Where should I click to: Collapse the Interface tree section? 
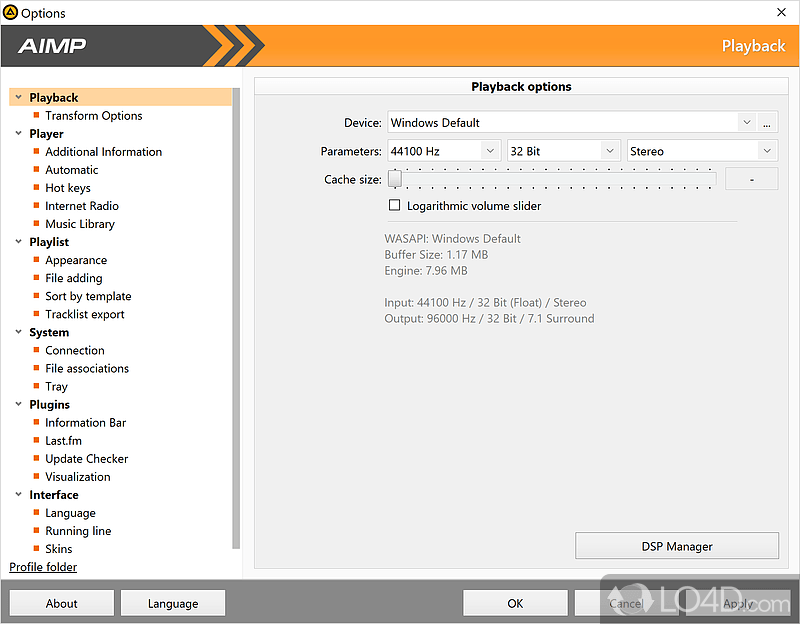(x=18, y=494)
